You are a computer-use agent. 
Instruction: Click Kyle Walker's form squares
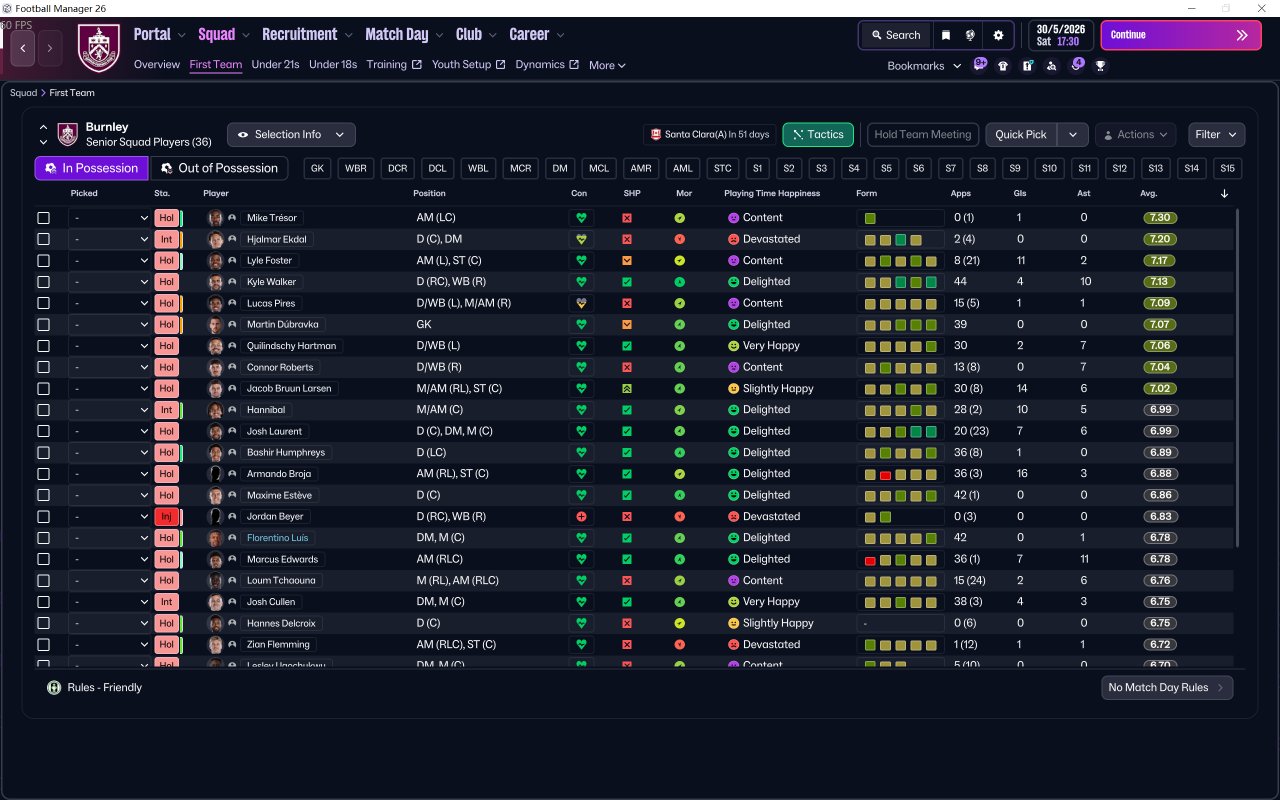901,282
